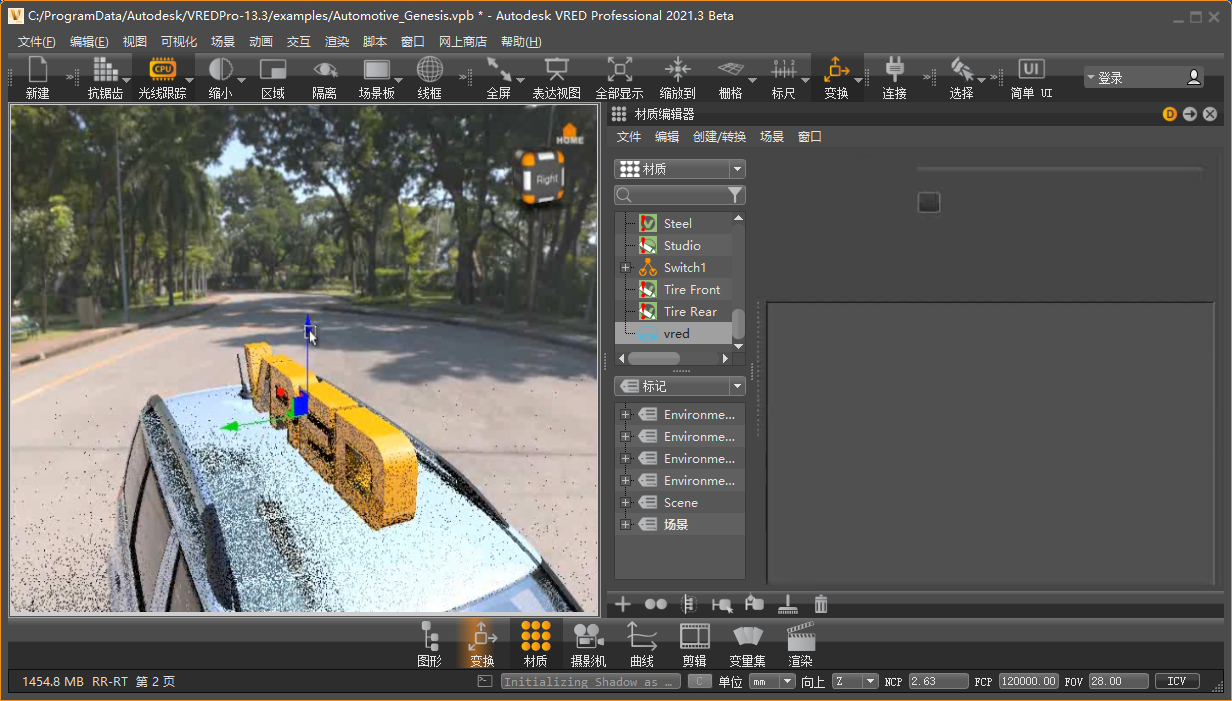Viewport: 1232px width, 701px height.
Task: Click the NCP value field
Action: pyautogui.click(x=938, y=681)
